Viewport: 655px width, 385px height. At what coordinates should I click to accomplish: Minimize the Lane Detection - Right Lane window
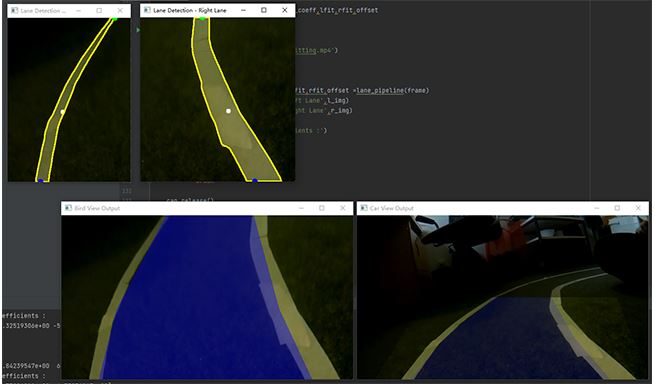(x=244, y=10)
